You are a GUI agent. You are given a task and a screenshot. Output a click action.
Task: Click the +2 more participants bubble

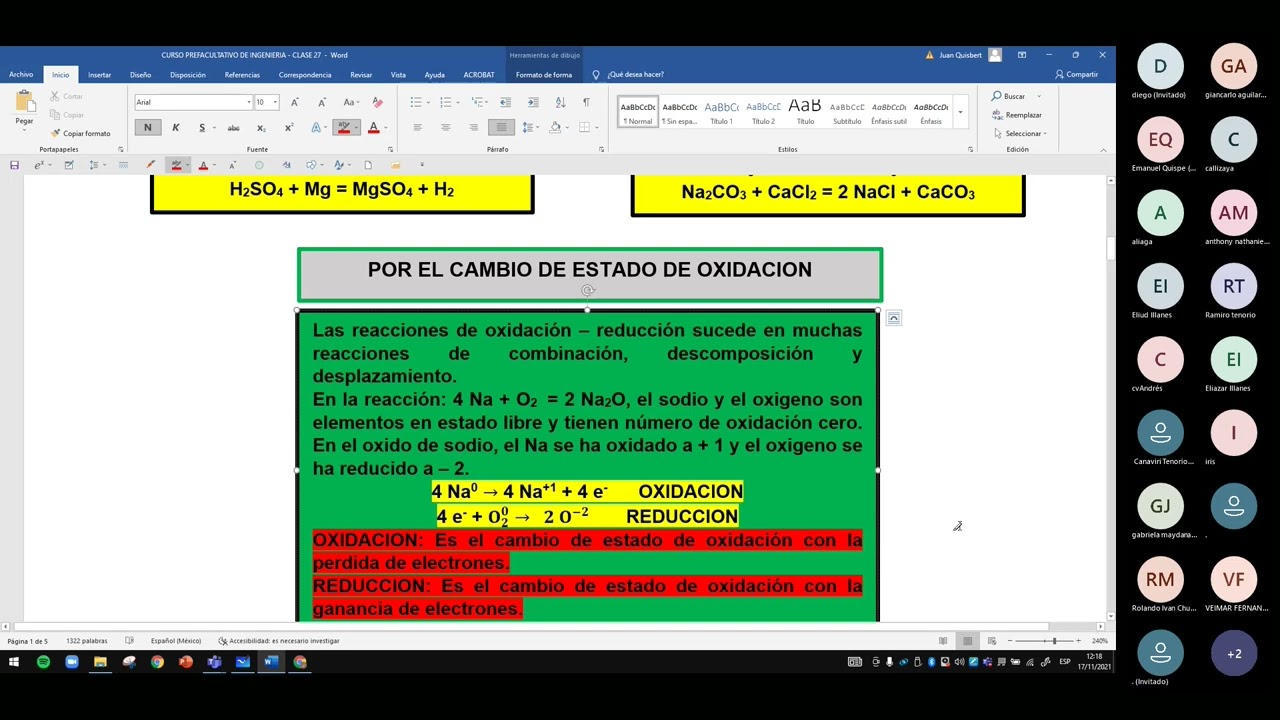1234,653
